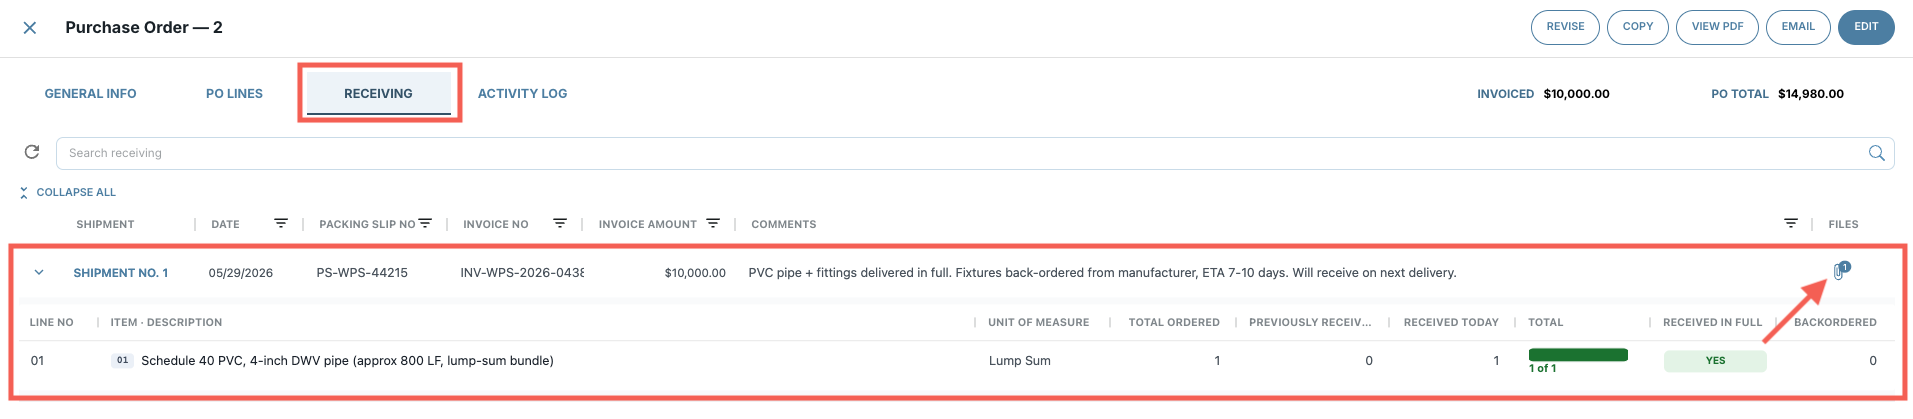Filter the Comments column

[x=1791, y=224]
